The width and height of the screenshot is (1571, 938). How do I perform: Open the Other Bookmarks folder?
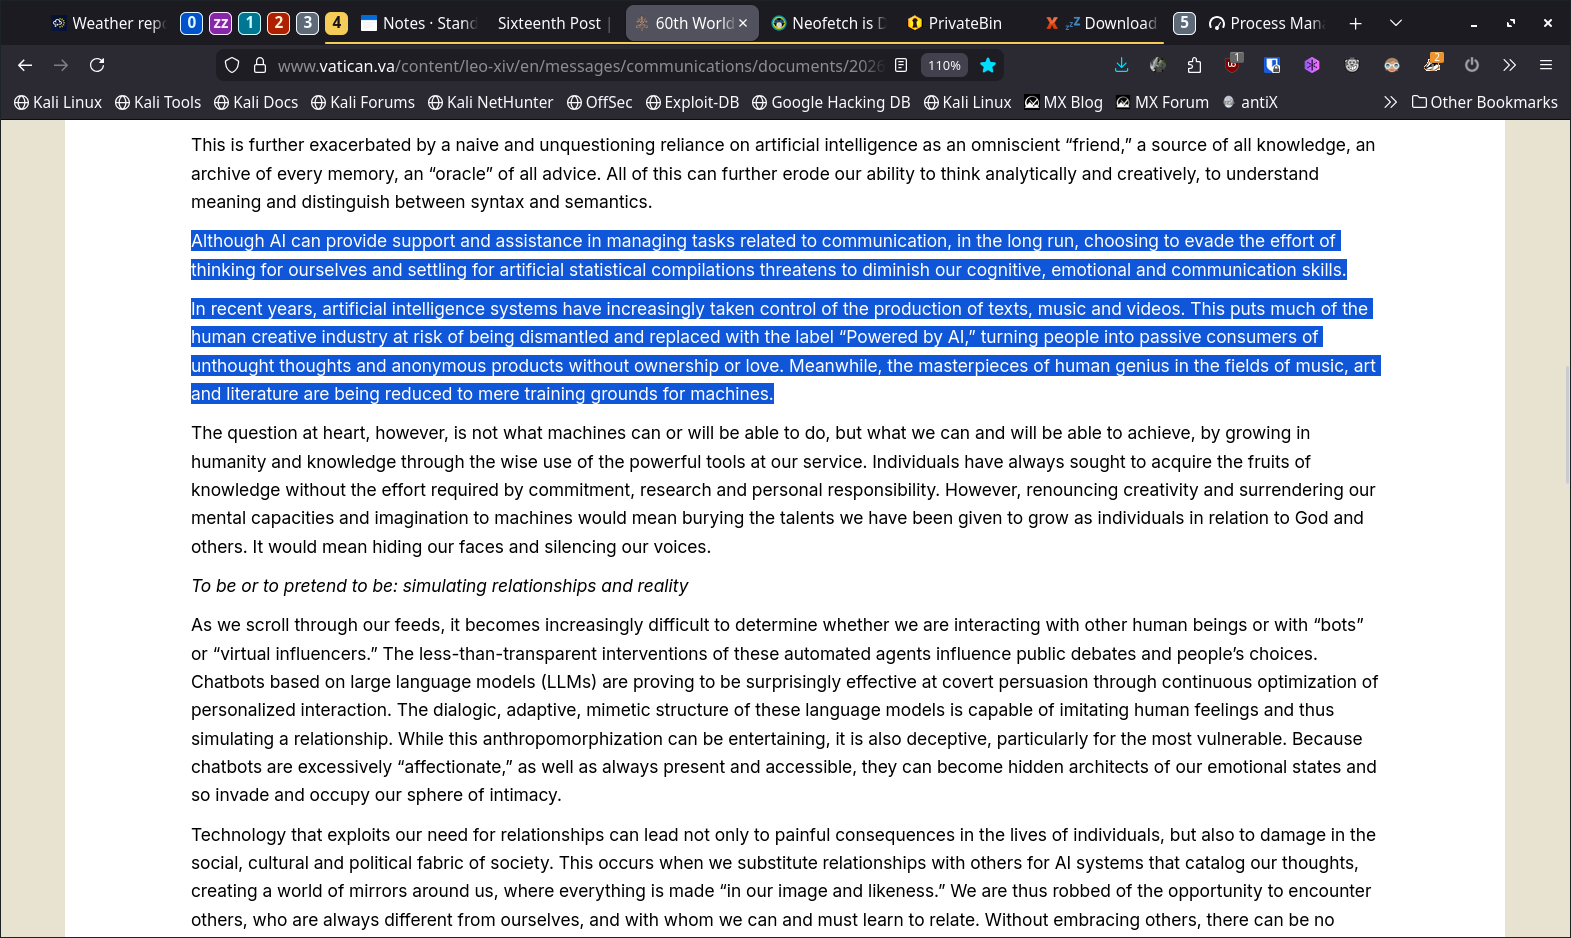coord(1484,102)
